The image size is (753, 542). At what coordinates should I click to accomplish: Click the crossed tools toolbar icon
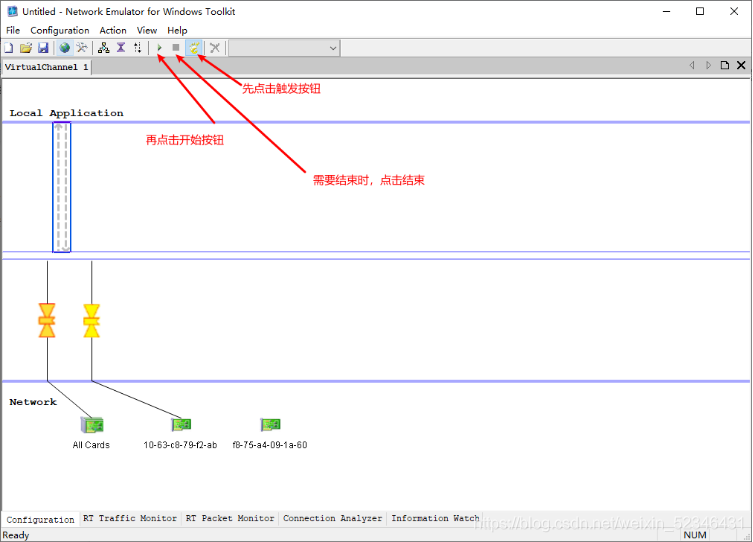pyautogui.click(x=82, y=48)
